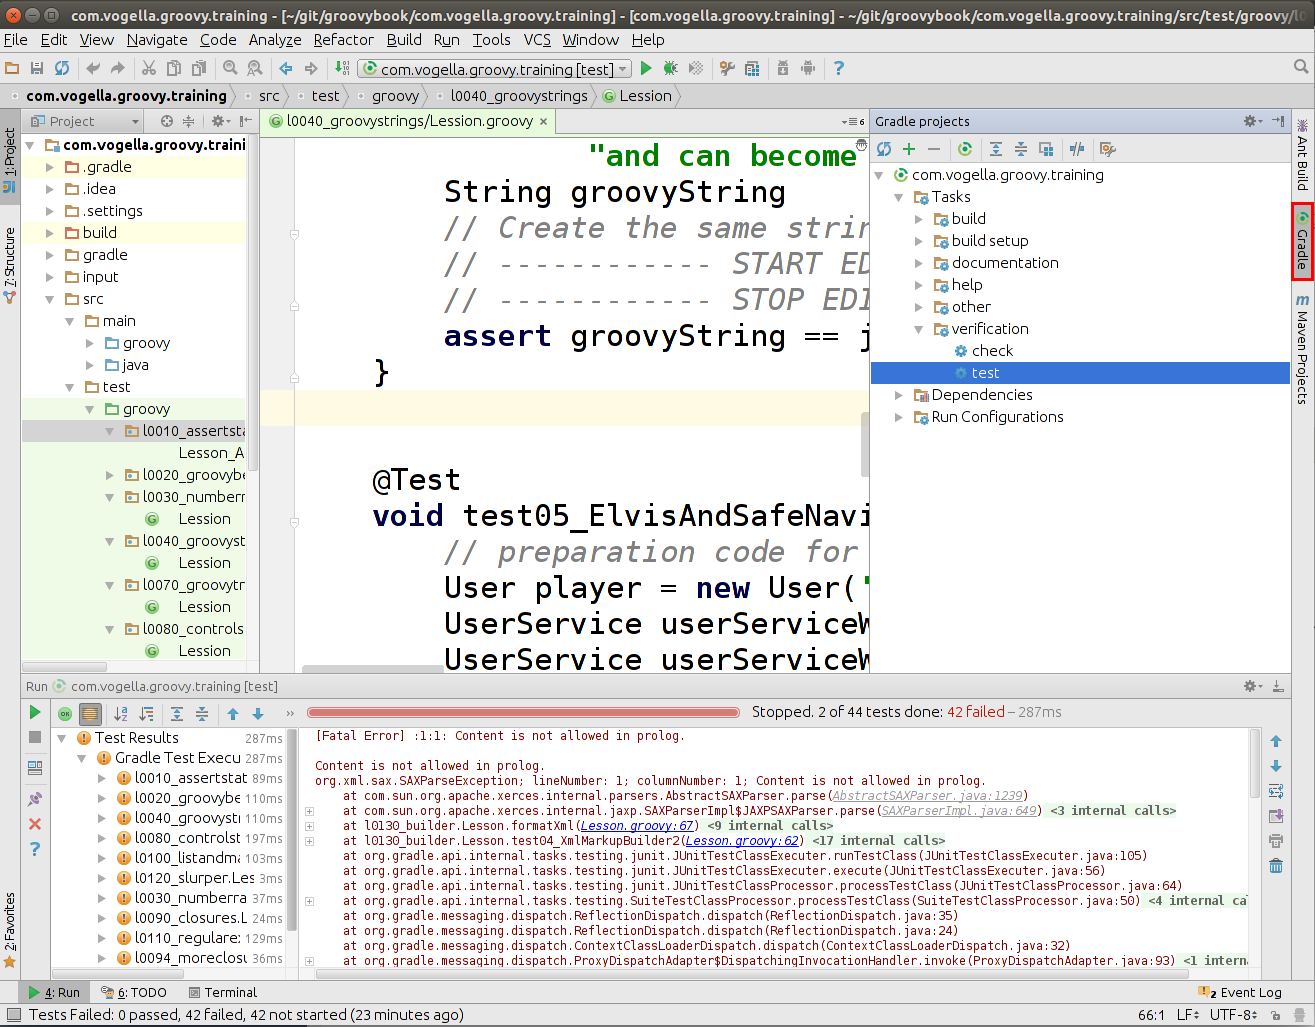
Task: Expand Dependencies node in Gradle panel
Action: 899,395
